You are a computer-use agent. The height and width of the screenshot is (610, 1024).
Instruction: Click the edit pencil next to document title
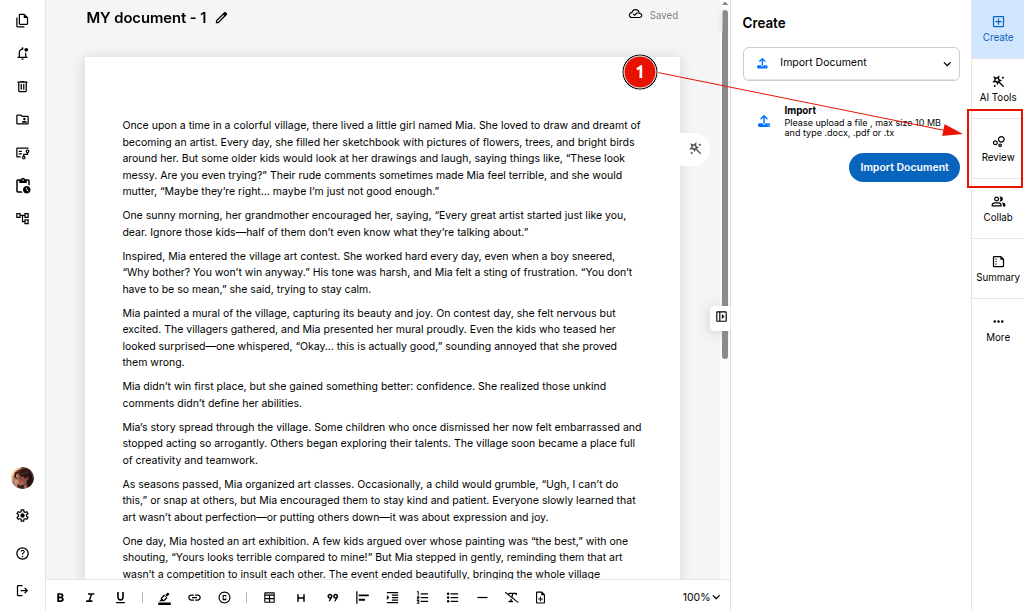(221, 17)
